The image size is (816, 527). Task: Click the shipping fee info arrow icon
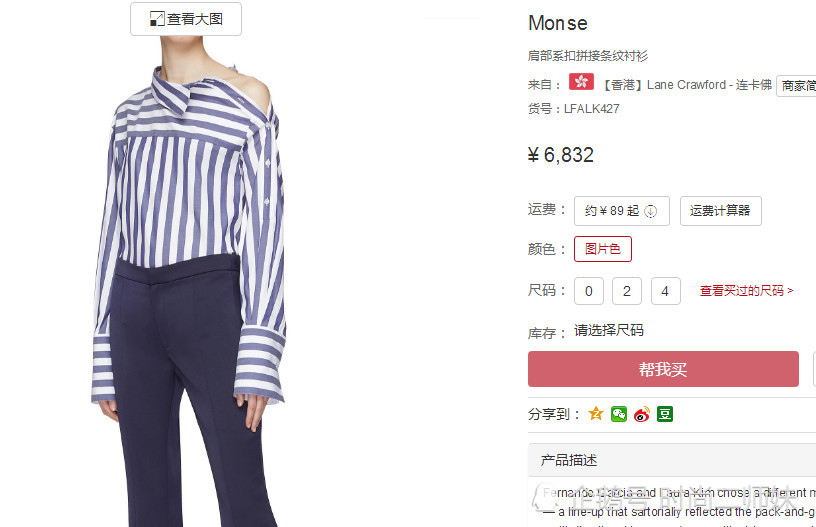tap(651, 211)
